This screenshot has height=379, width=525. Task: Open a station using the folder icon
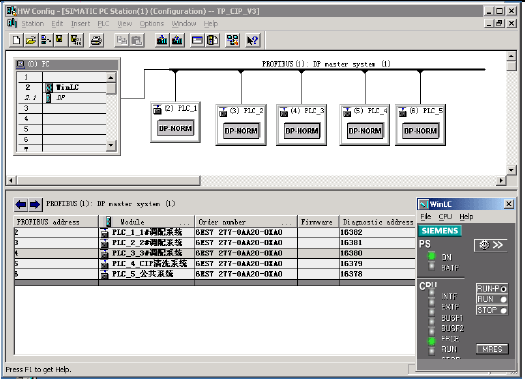click(x=30, y=41)
